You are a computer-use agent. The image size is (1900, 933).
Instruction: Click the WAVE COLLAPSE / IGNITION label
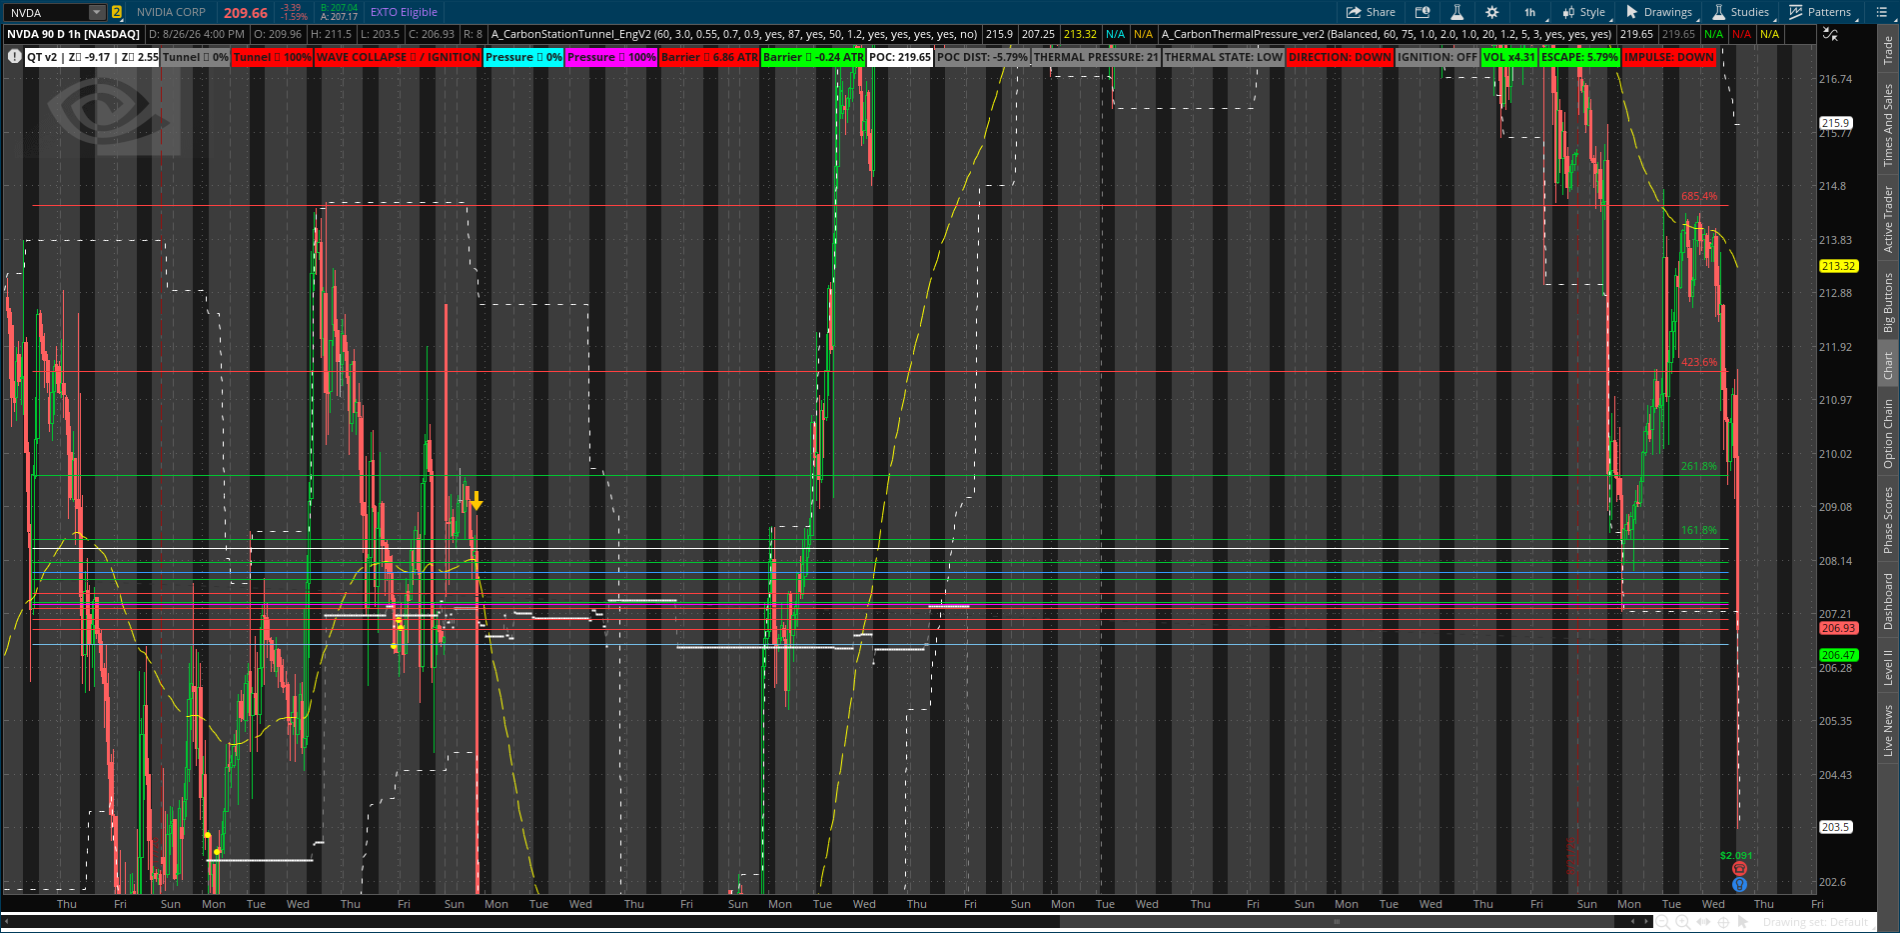[x=398, y=57]
